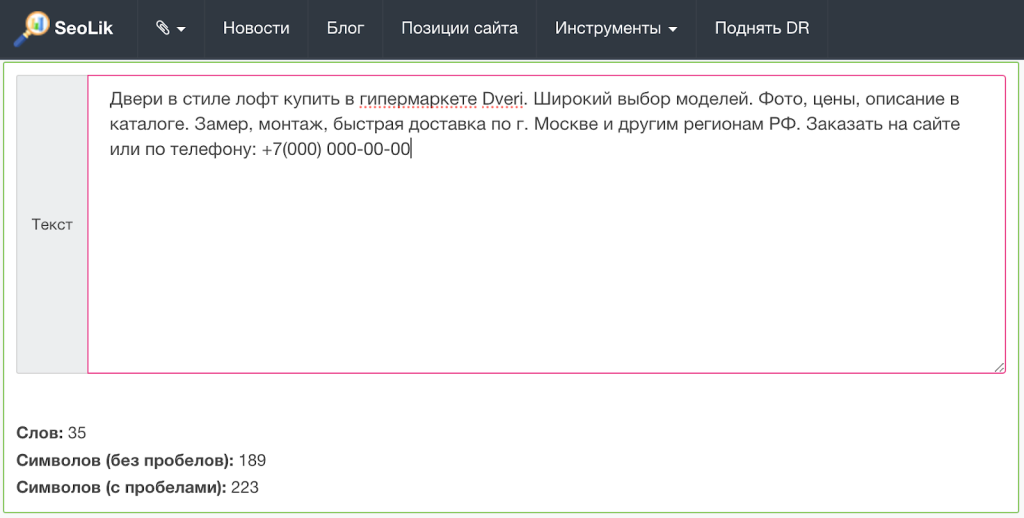Viewport: 1024px width, 518px height.
Task: Go to Новости page
Action: coord(256,28)
